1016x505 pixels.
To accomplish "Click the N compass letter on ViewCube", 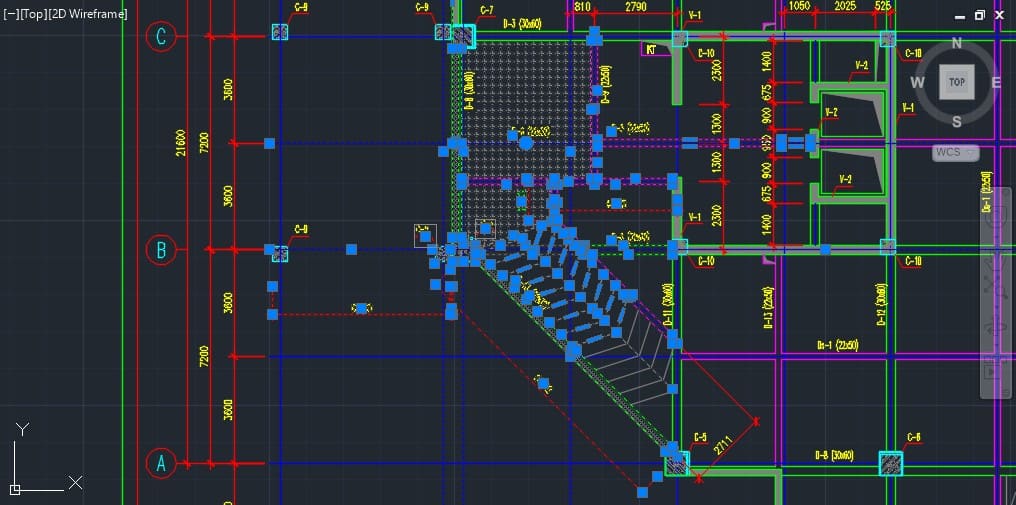I will (957, 43).
